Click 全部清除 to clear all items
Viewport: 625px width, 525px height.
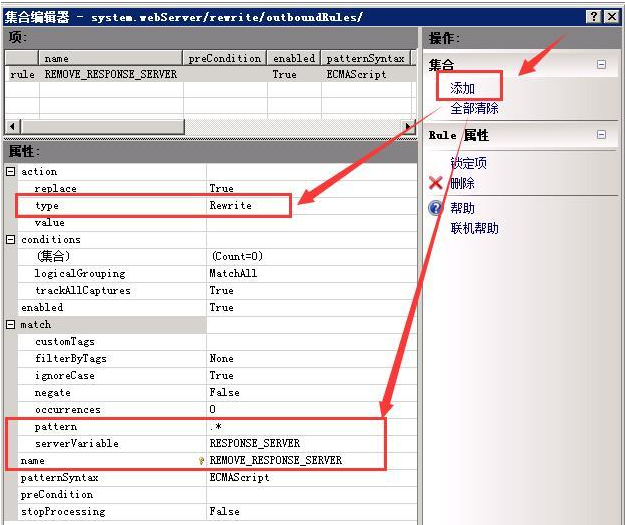click(x=474, y=108)
